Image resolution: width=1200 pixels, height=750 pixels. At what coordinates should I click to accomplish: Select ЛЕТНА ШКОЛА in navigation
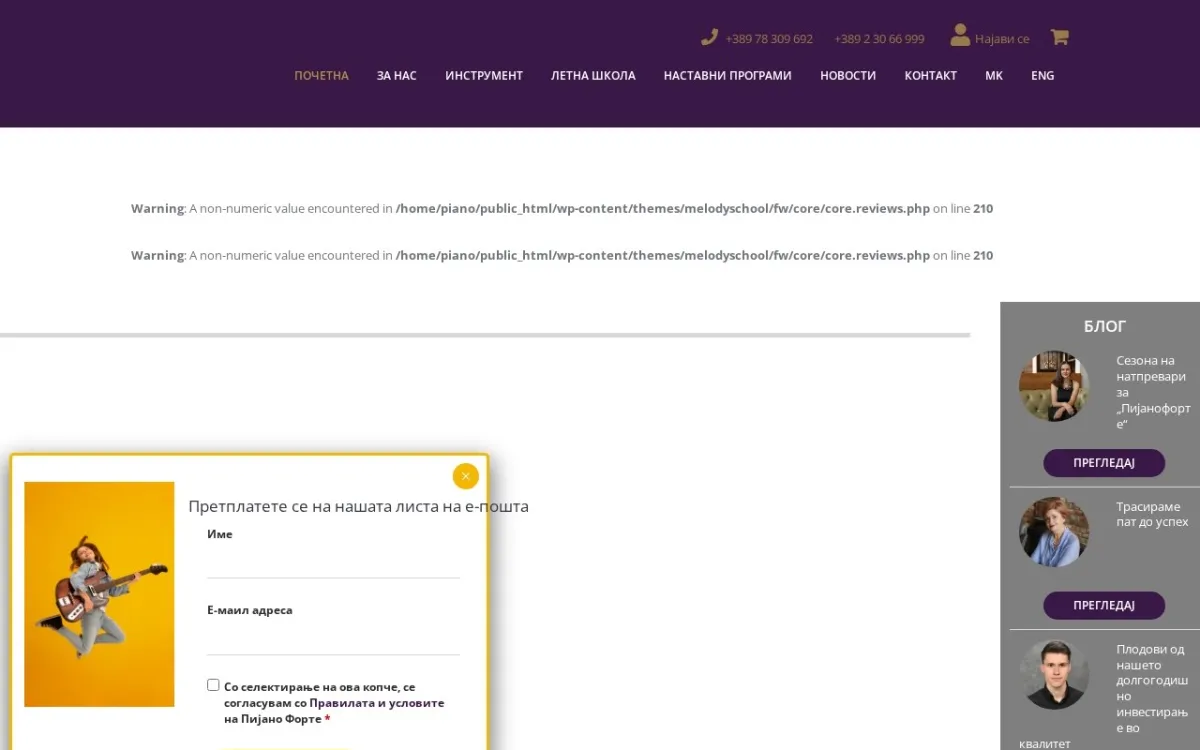point(593,76)
